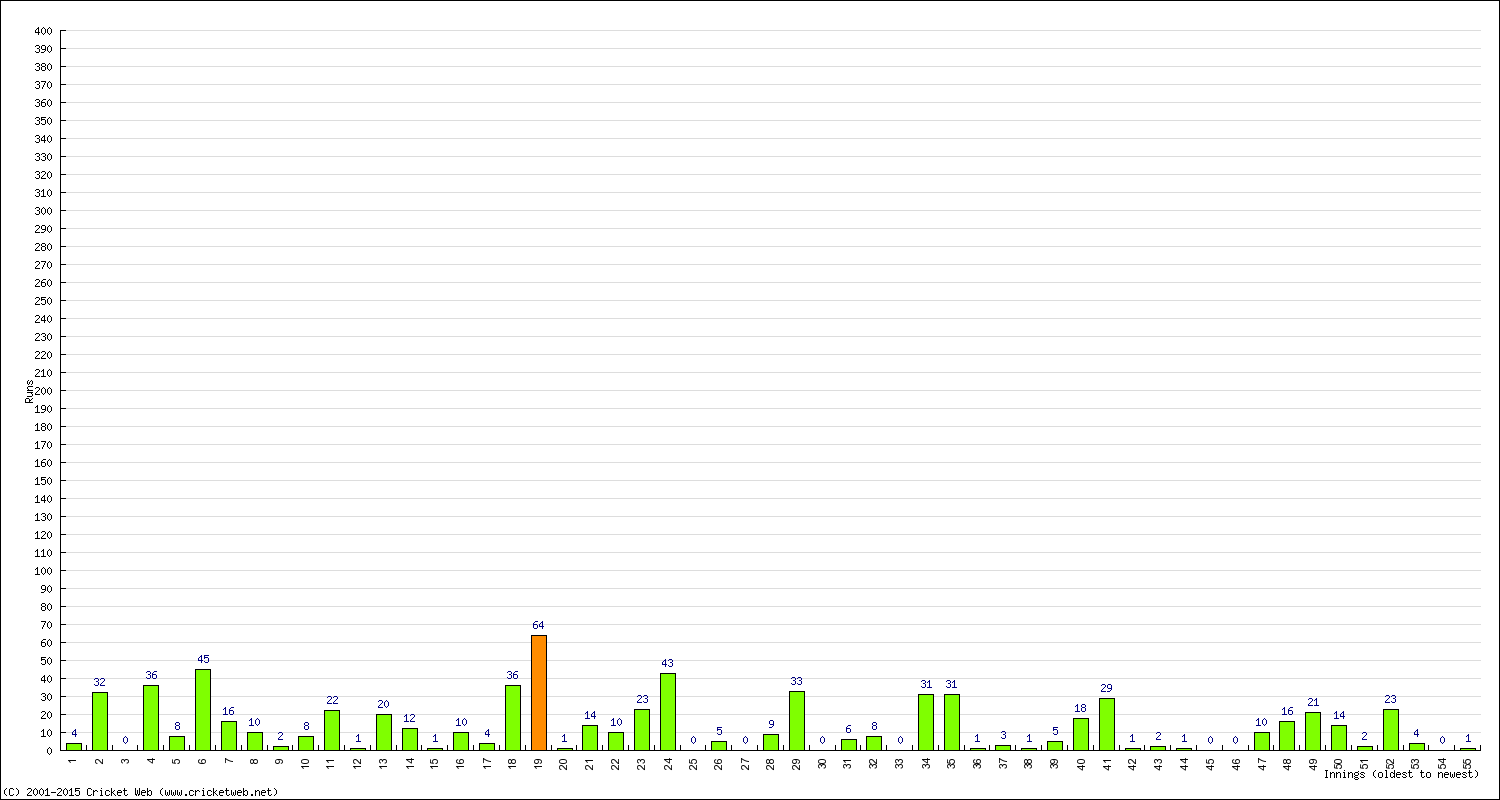Click the value label 21
Screen dimensions: 1500x800
(x=1313, y=702)
